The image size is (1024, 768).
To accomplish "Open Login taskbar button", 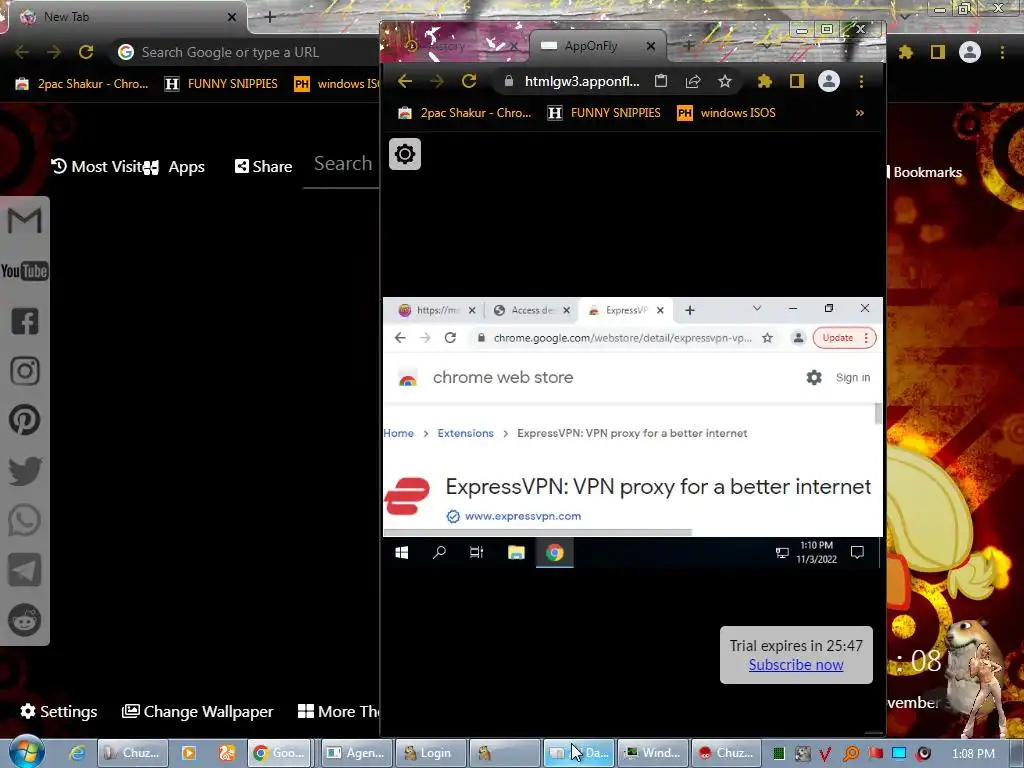I will [432, 753].
